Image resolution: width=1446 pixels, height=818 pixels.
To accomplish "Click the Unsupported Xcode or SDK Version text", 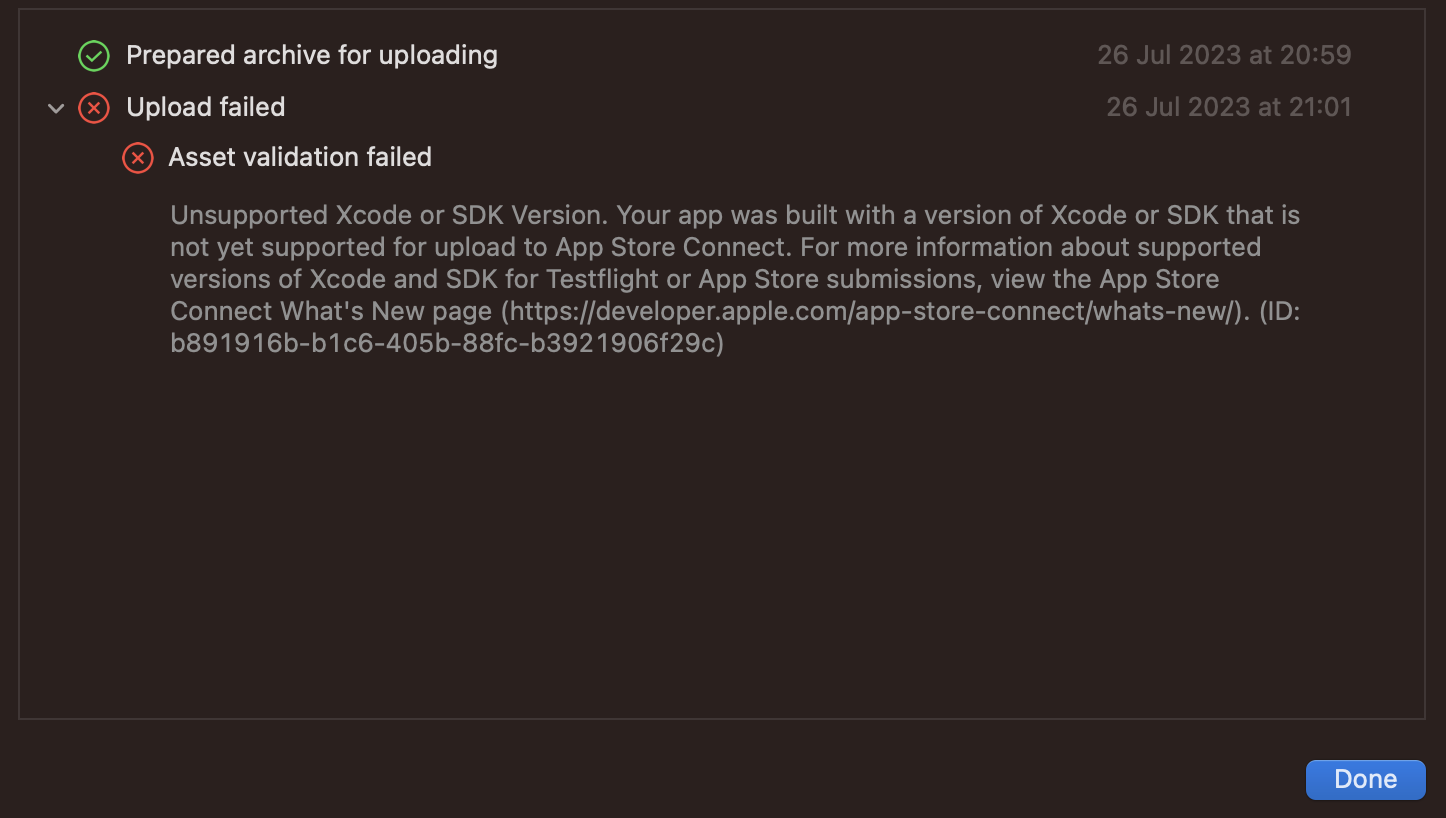I will coord(390,215).
